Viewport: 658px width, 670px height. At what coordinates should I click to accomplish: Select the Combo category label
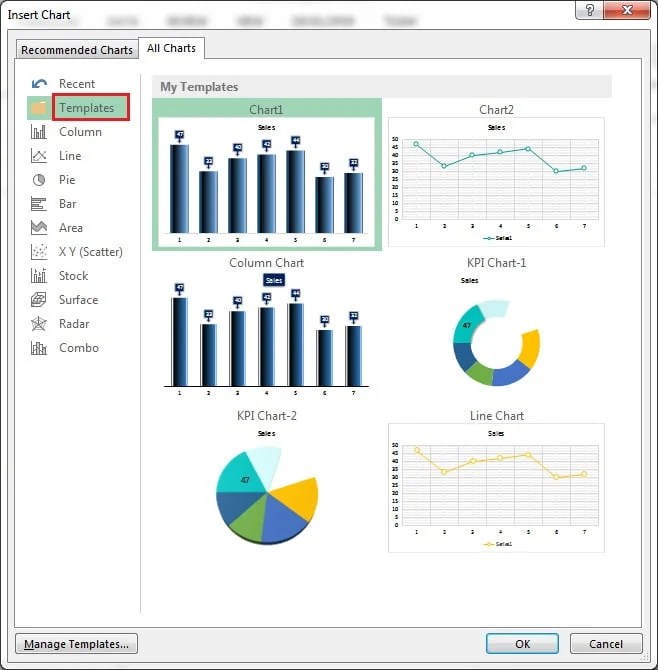pos(79,348)
